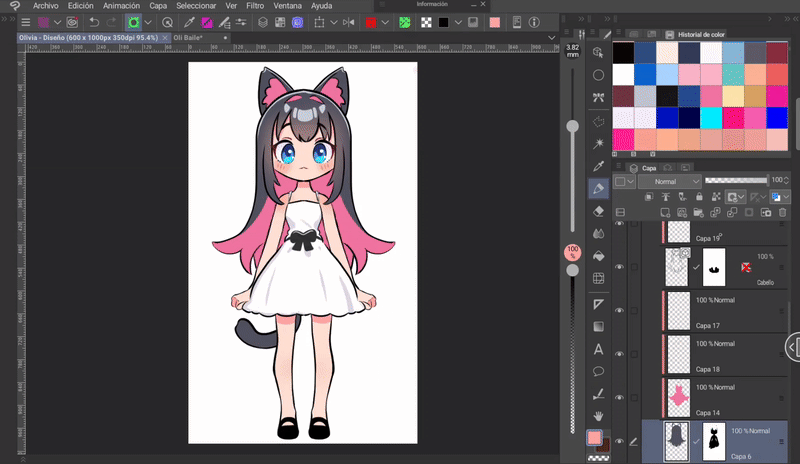Select the Text tool

point(599,349)
